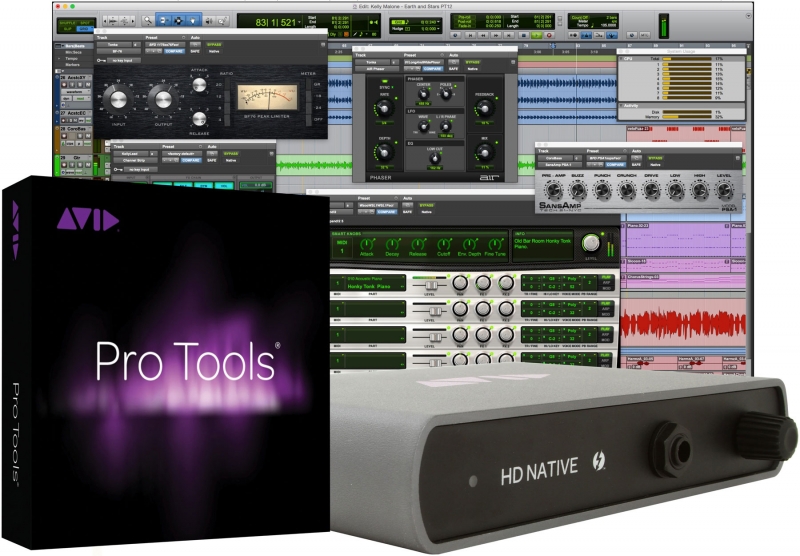Click the Phaser Mix knob
The height and width of the screenshot is (556, 800).
pos(484,151)
